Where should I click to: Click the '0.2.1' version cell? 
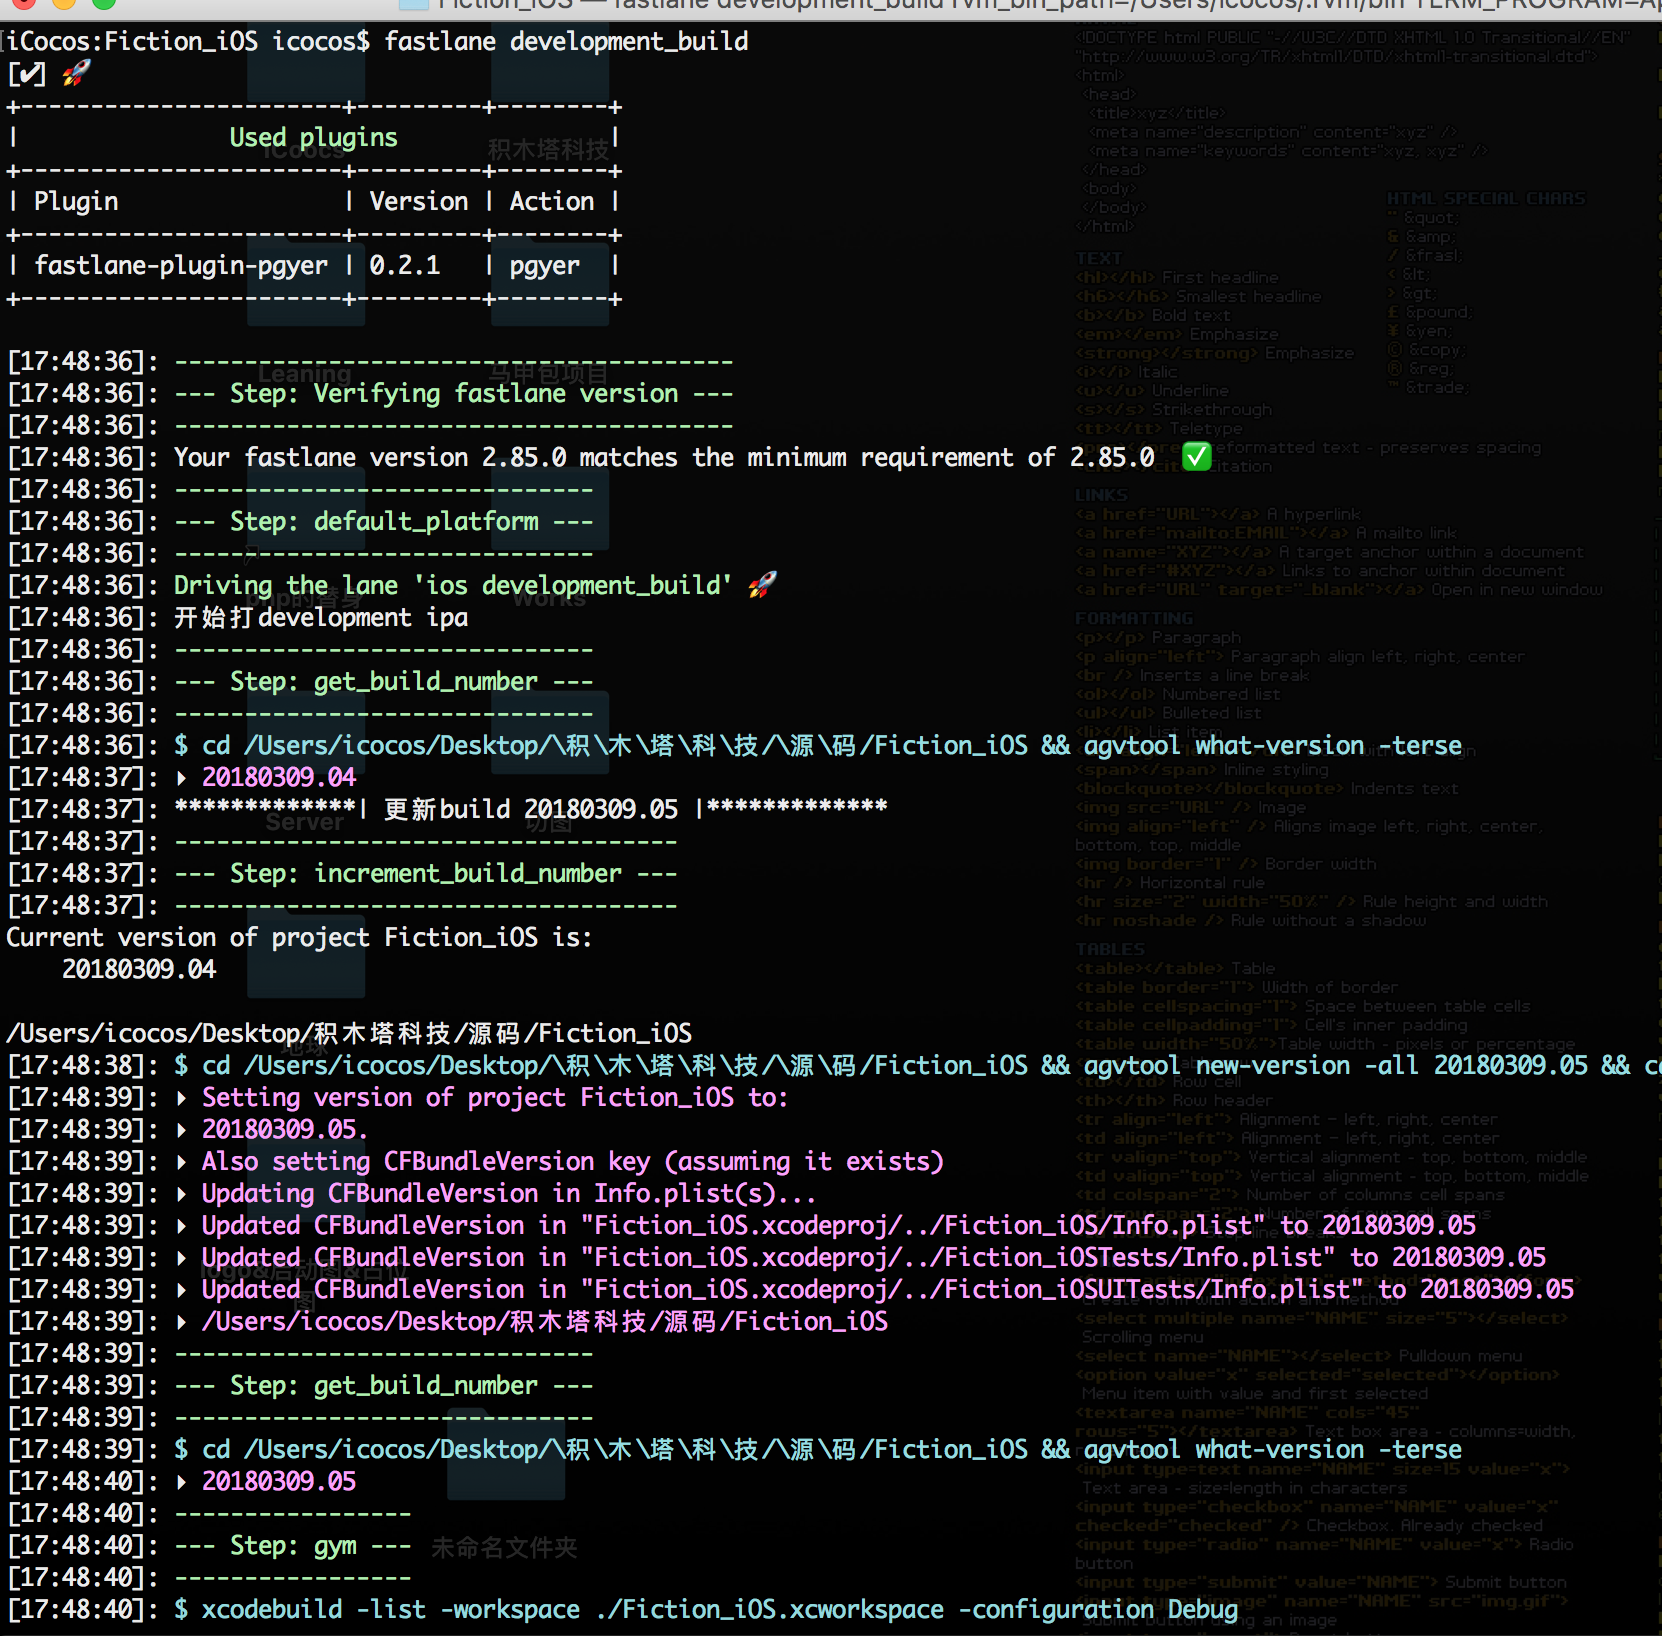(x=405, y=266)
